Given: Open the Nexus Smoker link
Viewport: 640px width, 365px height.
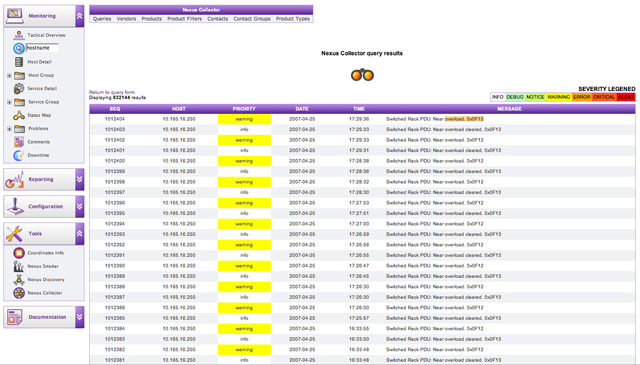Looking at the screenshot, I should (x=43, y=266).
